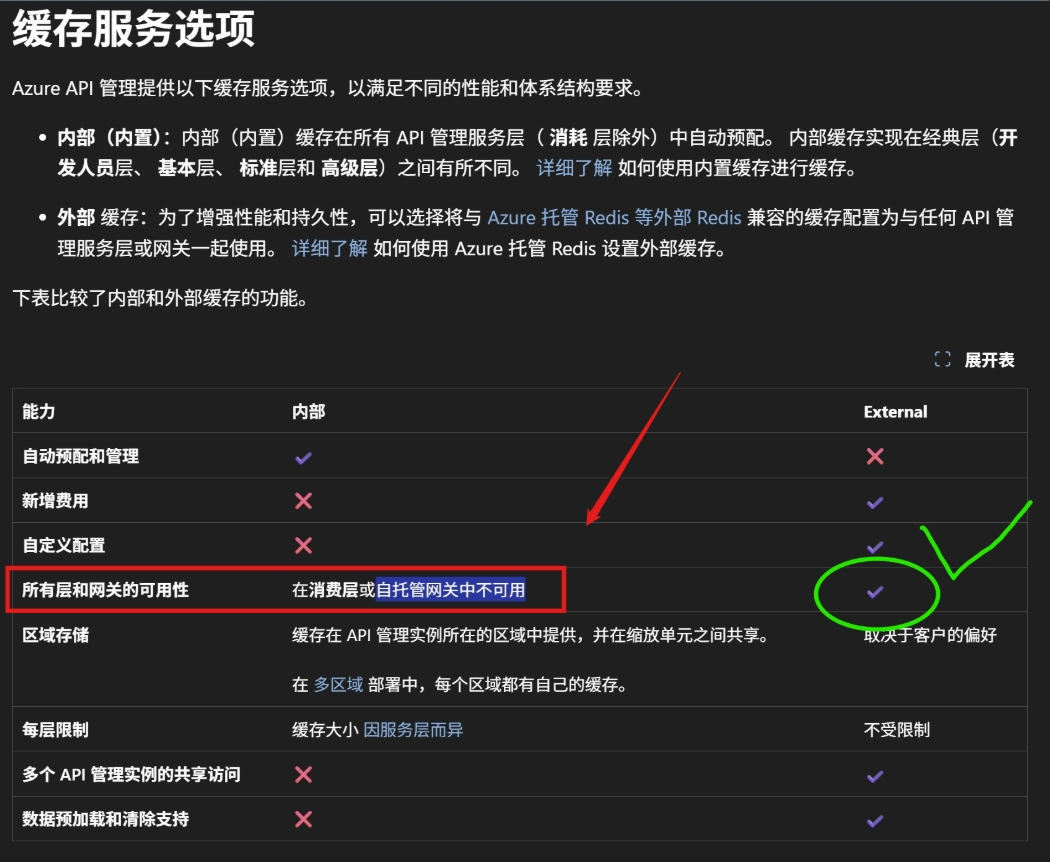Follow the Azure 托管 Redis 等外部 Redis link

[614, 218]
